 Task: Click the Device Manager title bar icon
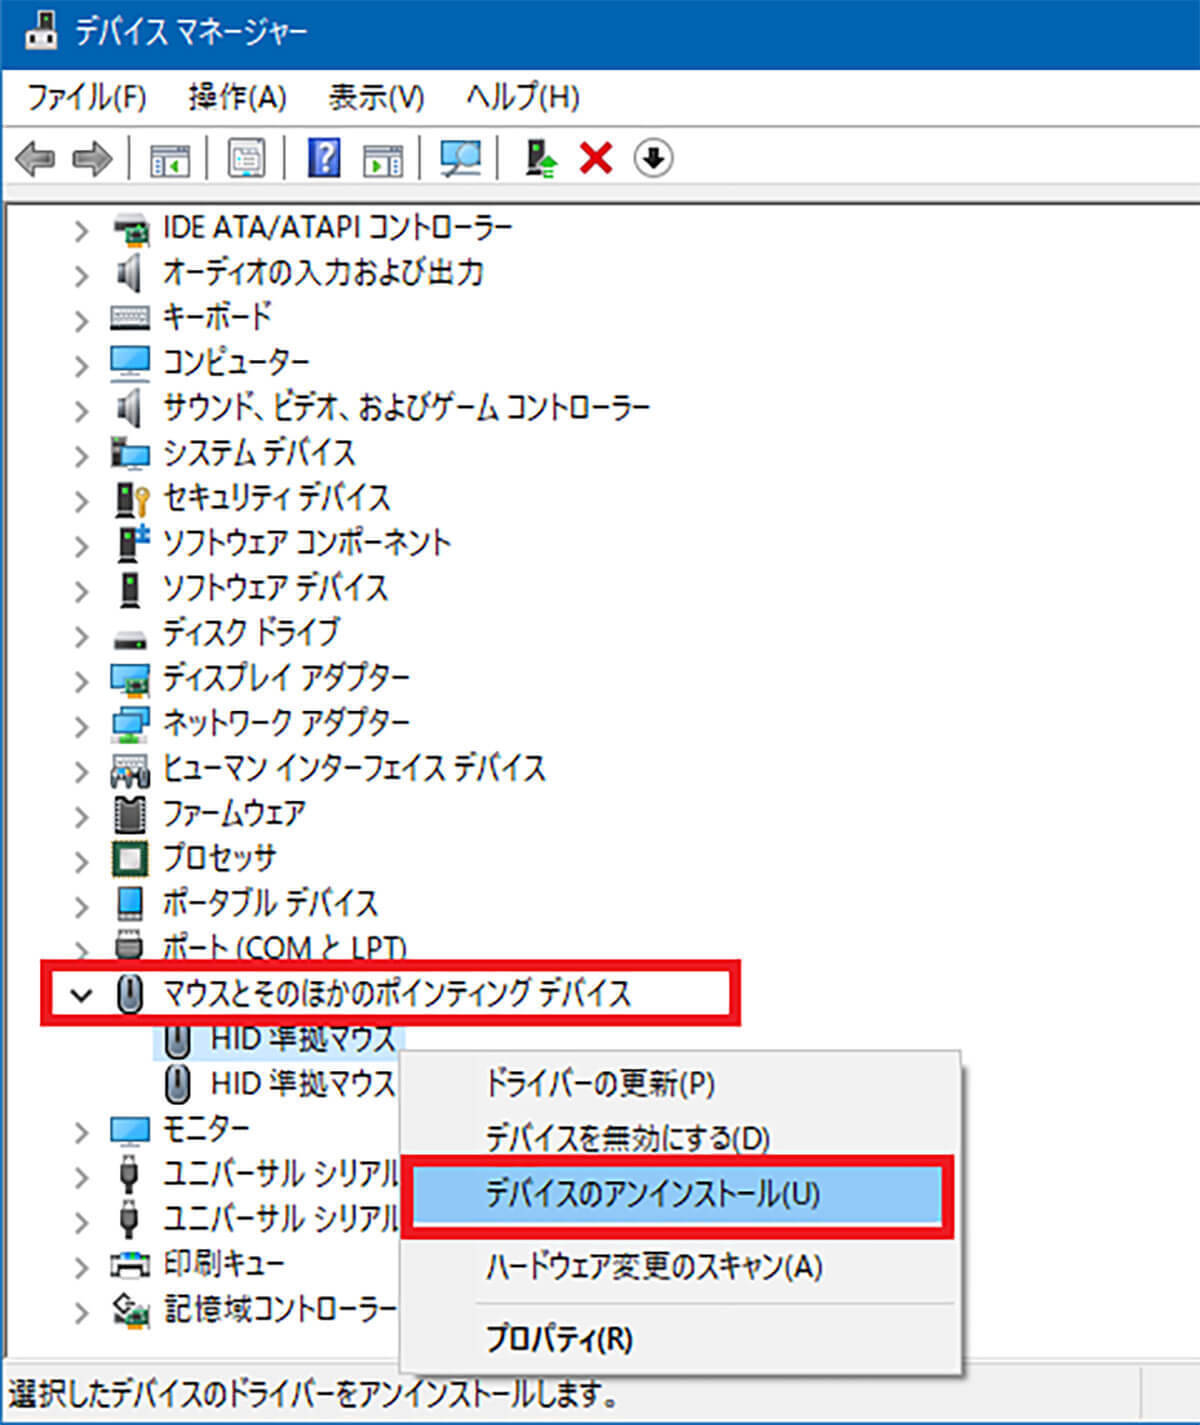pos(40,30)
